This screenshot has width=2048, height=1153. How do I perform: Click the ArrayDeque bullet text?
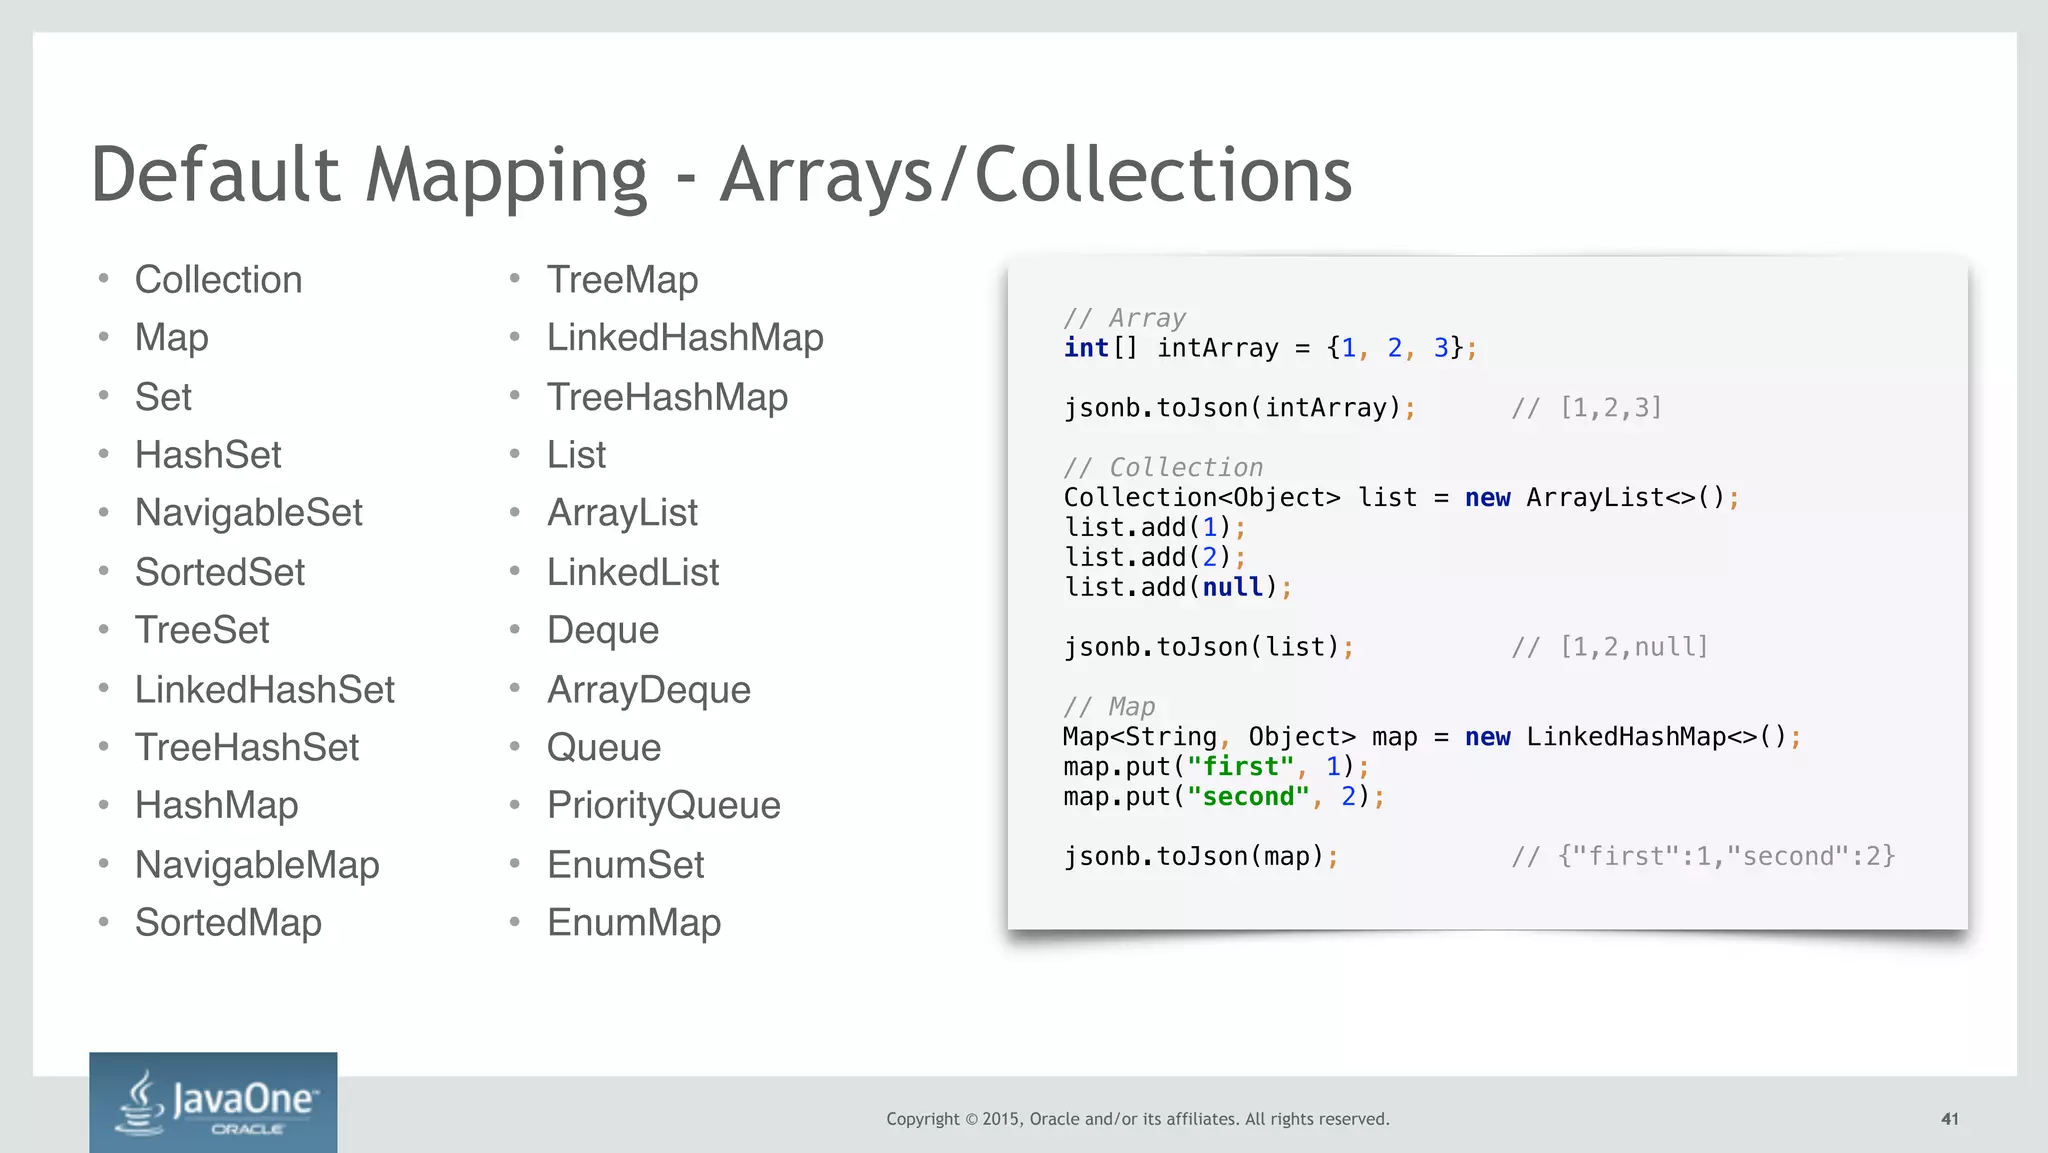[x=648, y=690]
